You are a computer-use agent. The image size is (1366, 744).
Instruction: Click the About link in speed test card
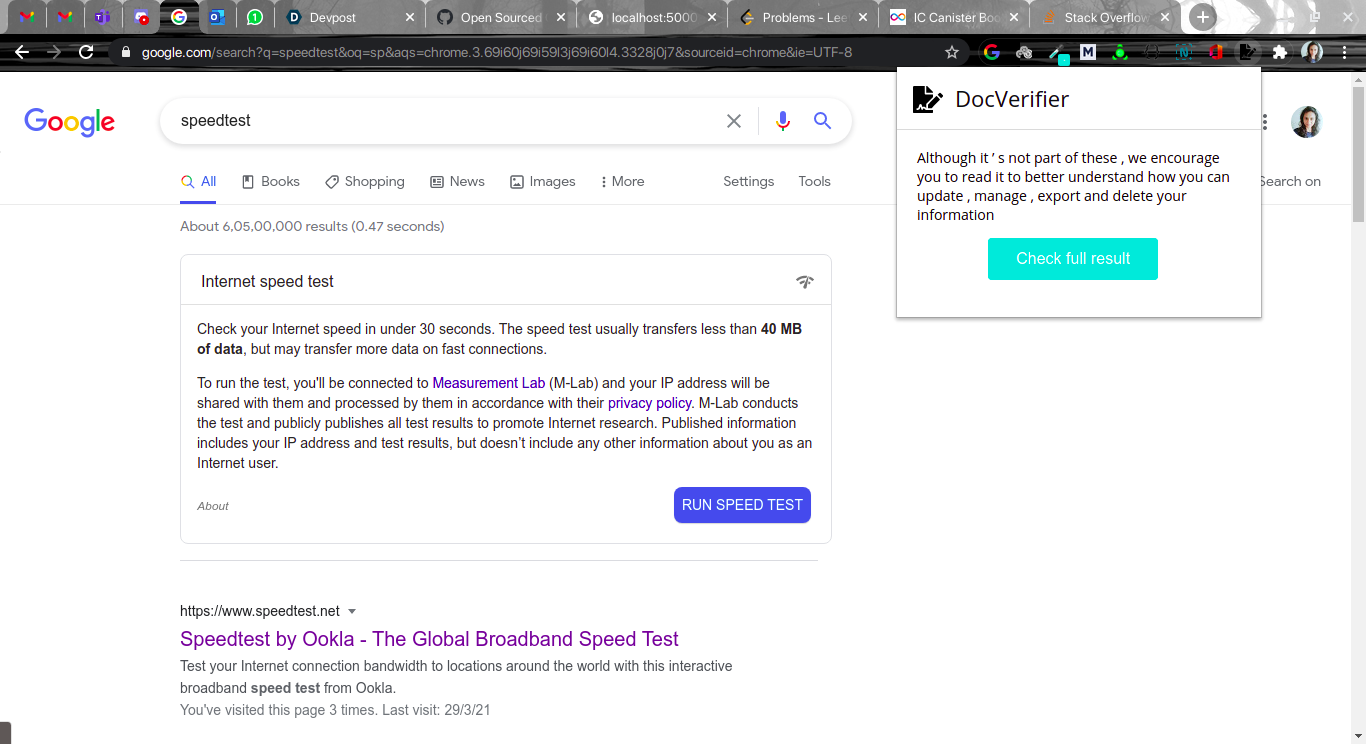213,506
